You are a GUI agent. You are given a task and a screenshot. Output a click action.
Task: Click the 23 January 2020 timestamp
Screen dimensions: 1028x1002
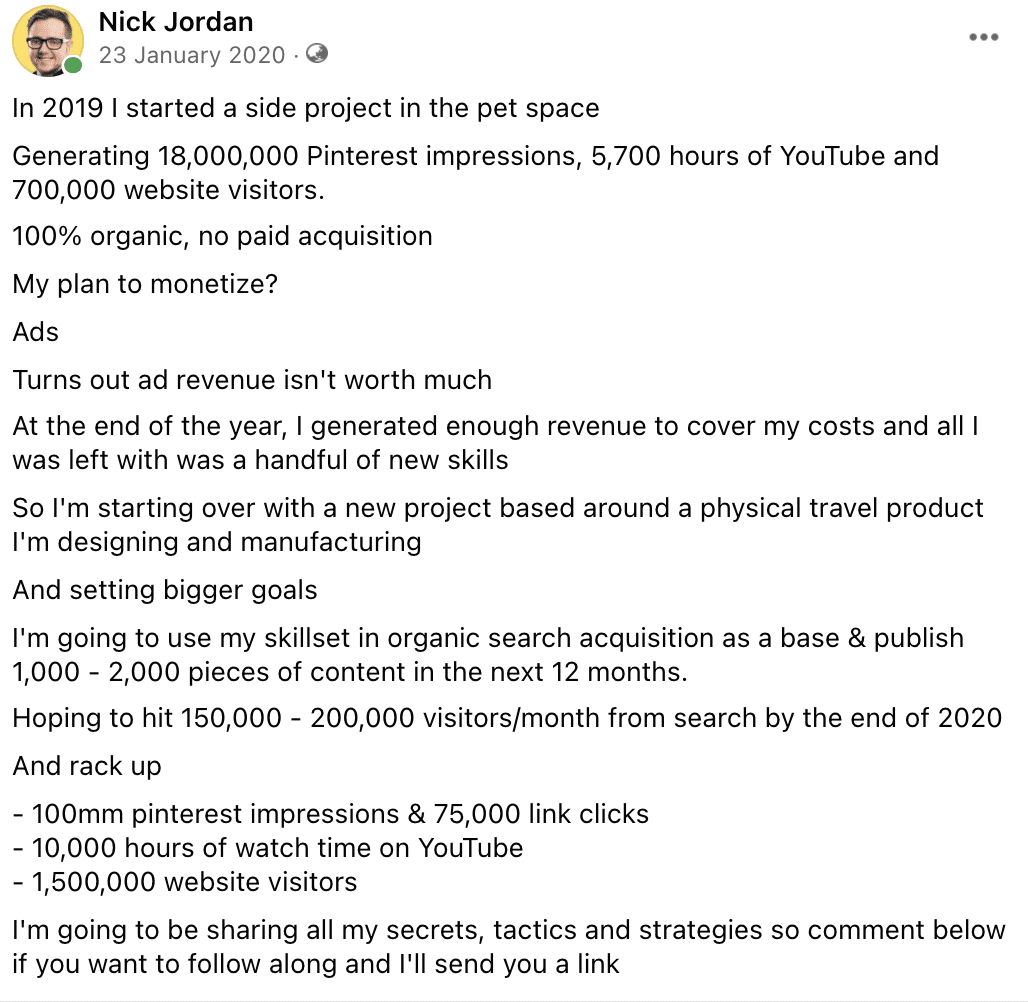click(192, 55)
